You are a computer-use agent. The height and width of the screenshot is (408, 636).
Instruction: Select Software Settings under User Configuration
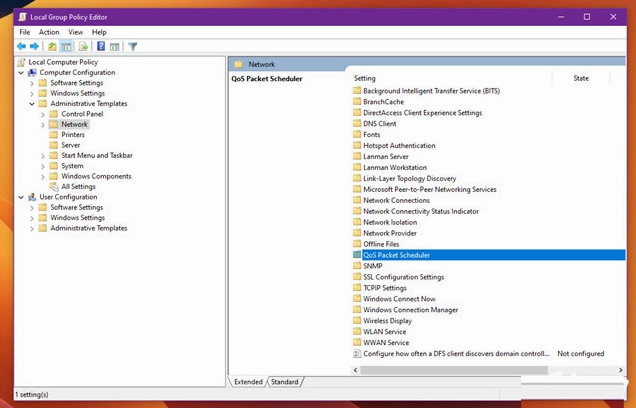pos(77,207)
